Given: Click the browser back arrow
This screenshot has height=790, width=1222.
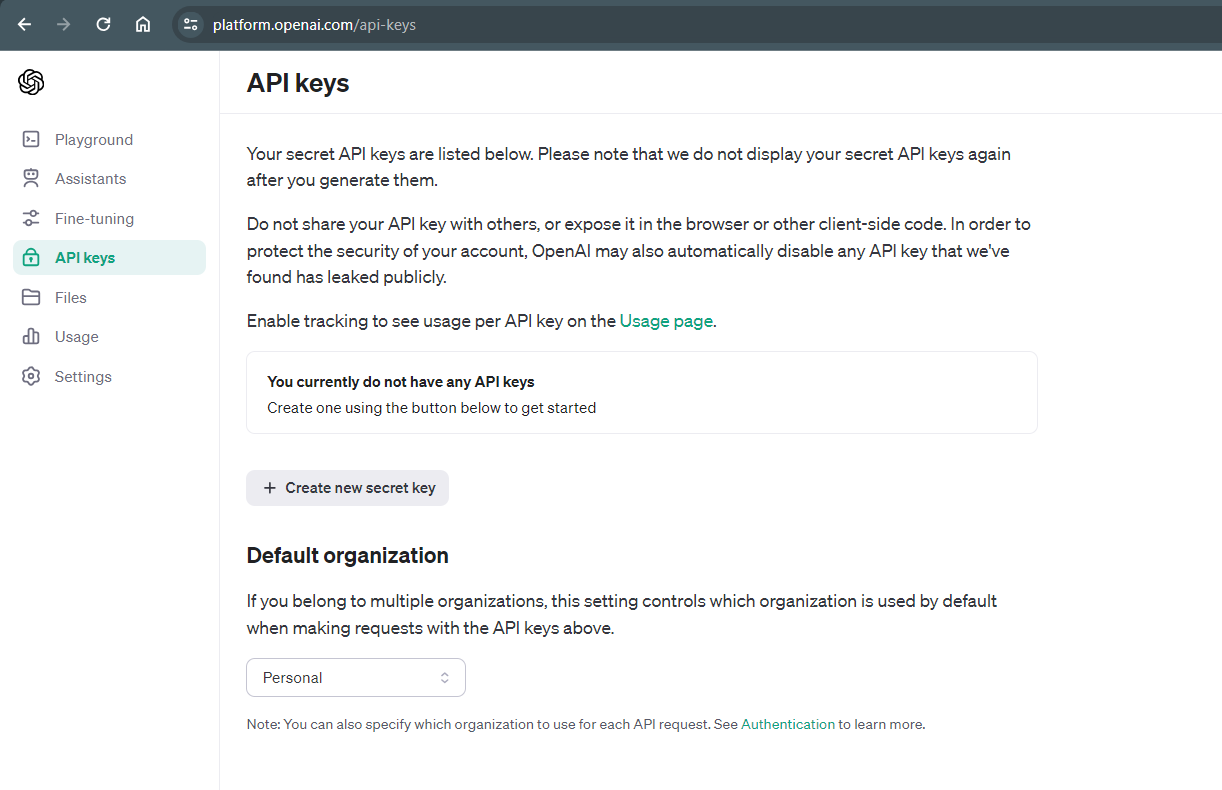Looking at the screenshot, I should [25, 25].
